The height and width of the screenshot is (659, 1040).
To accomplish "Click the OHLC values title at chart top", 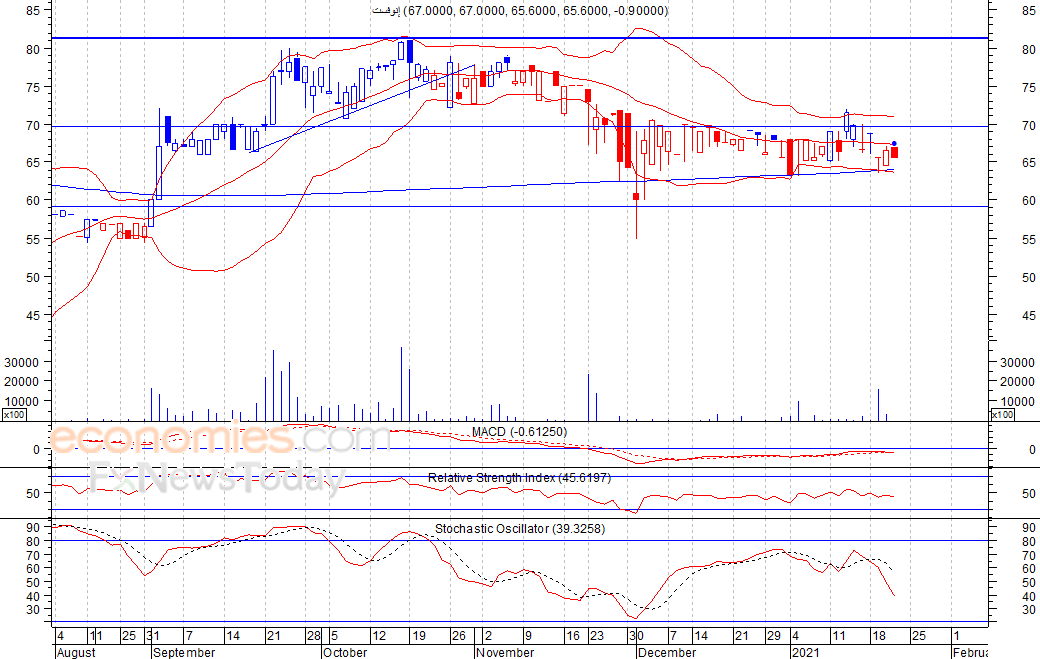I will [x=520, y=11].
